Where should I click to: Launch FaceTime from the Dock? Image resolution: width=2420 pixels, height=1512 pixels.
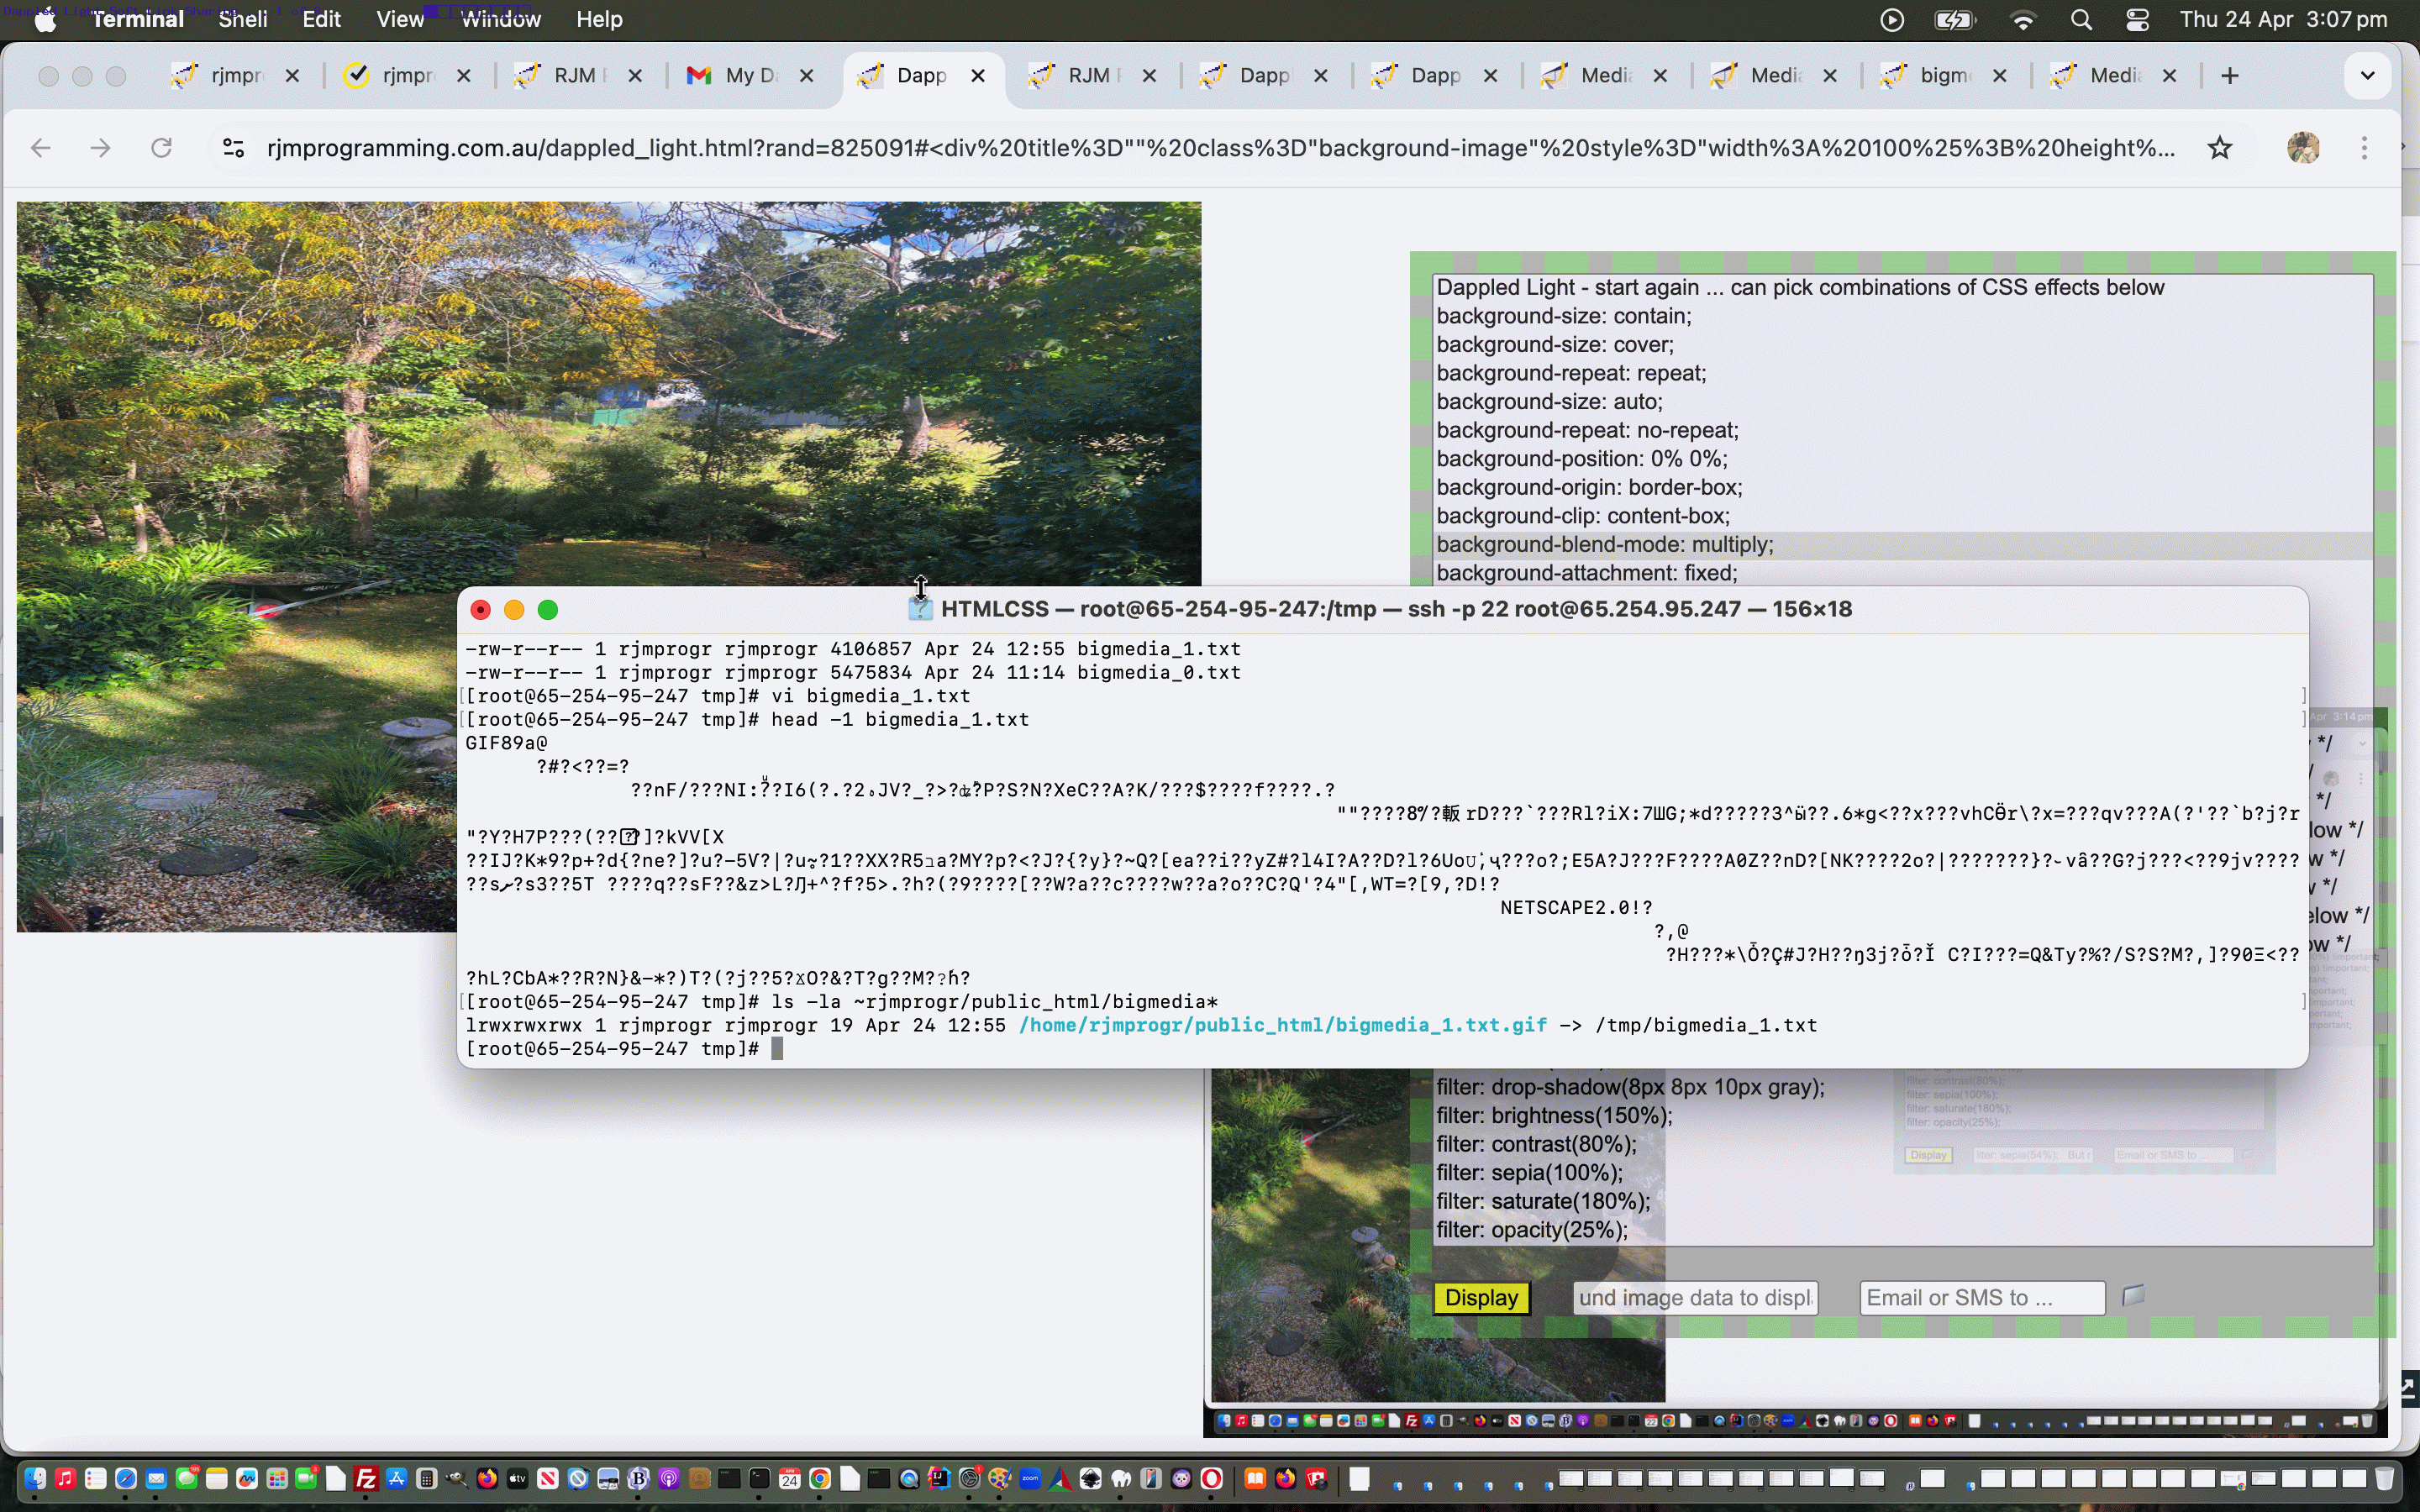click(306, 1479)
